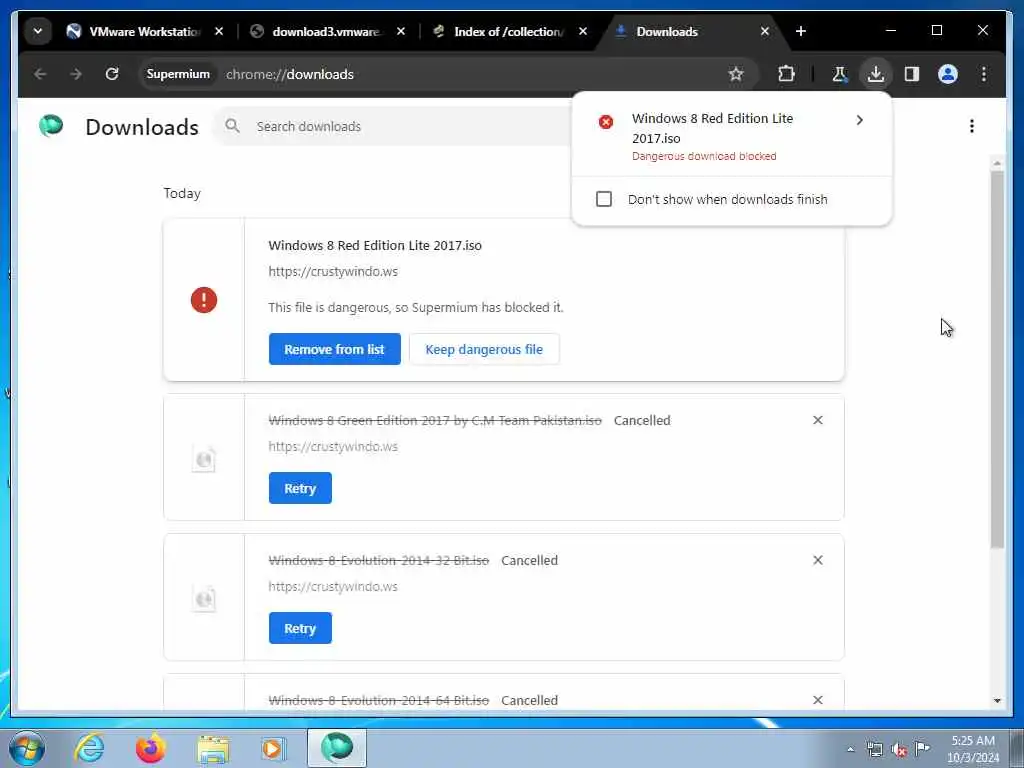Switch to the download3.vmware tab
The height and width of the screenshot is (768, 1024).
pyautogui.click(x=317, y=31)
